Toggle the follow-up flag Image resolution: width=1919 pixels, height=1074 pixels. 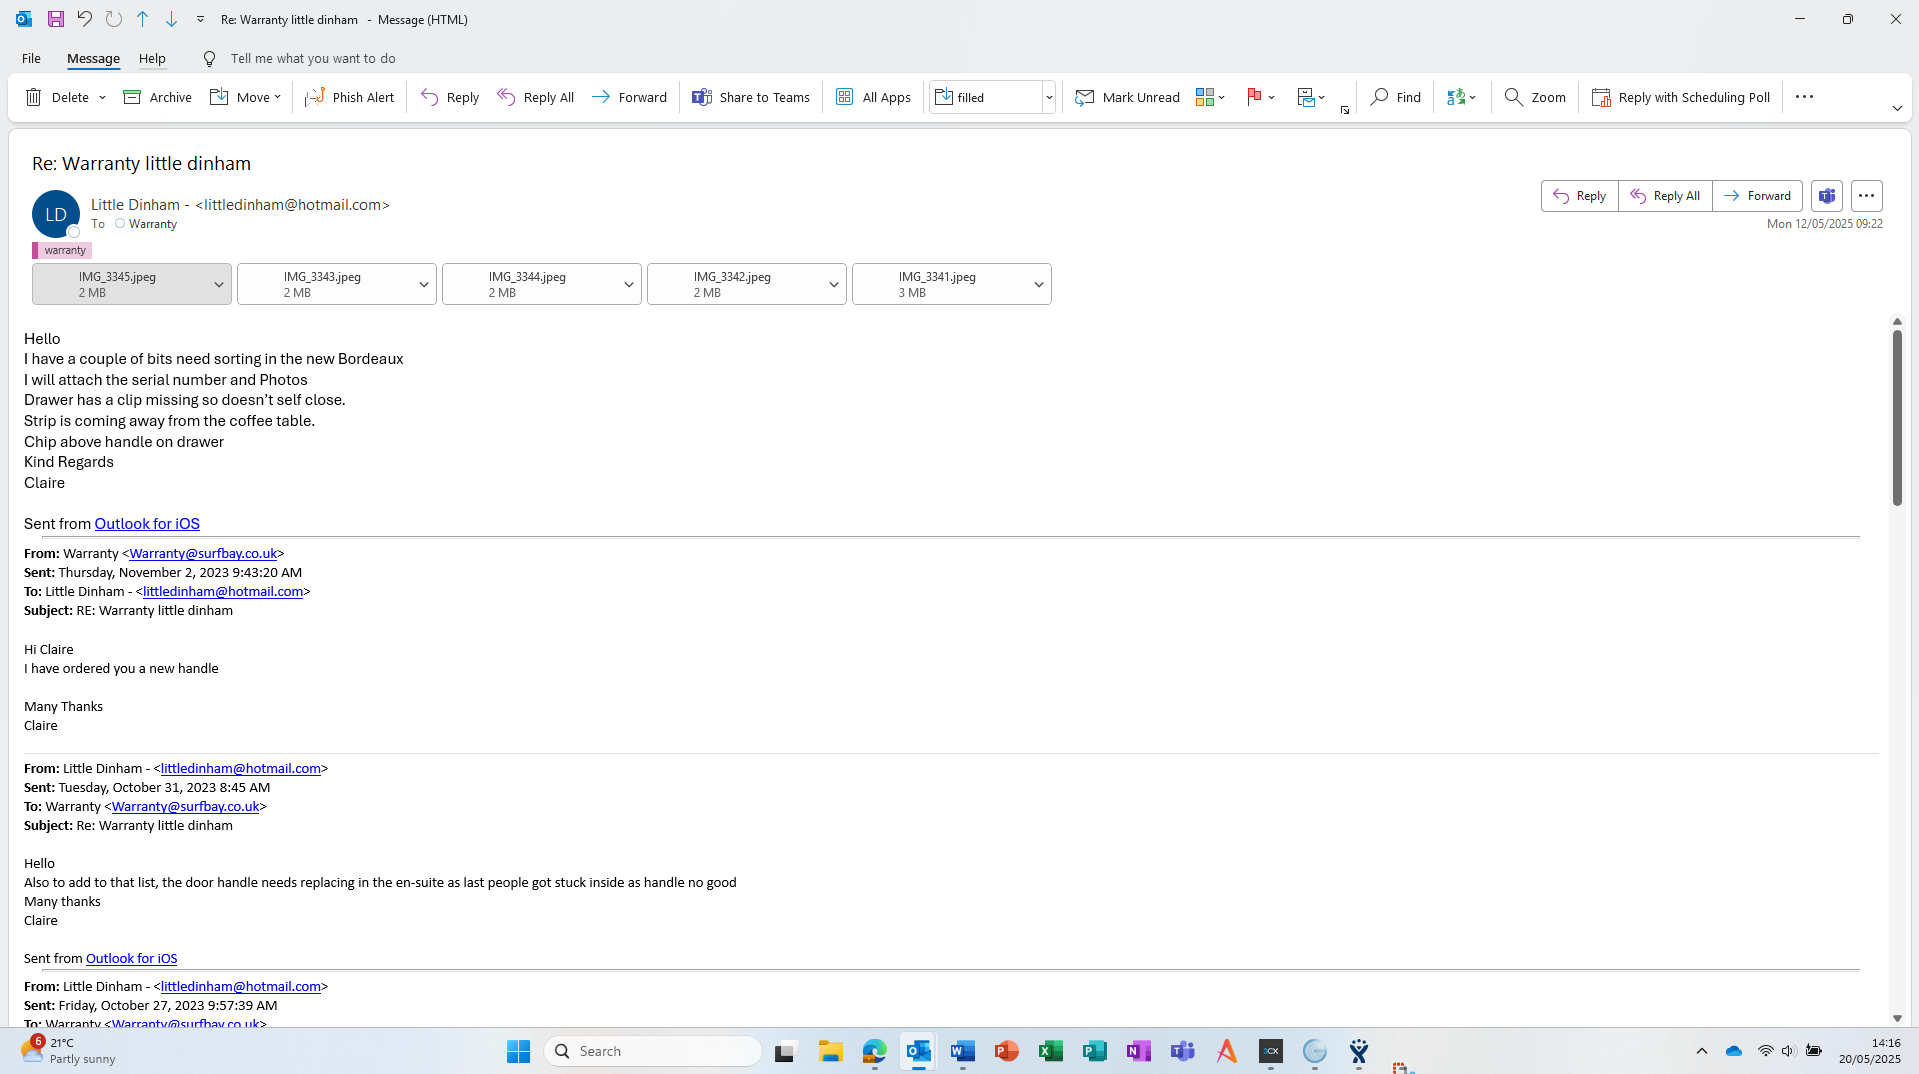click(1253, 97)
